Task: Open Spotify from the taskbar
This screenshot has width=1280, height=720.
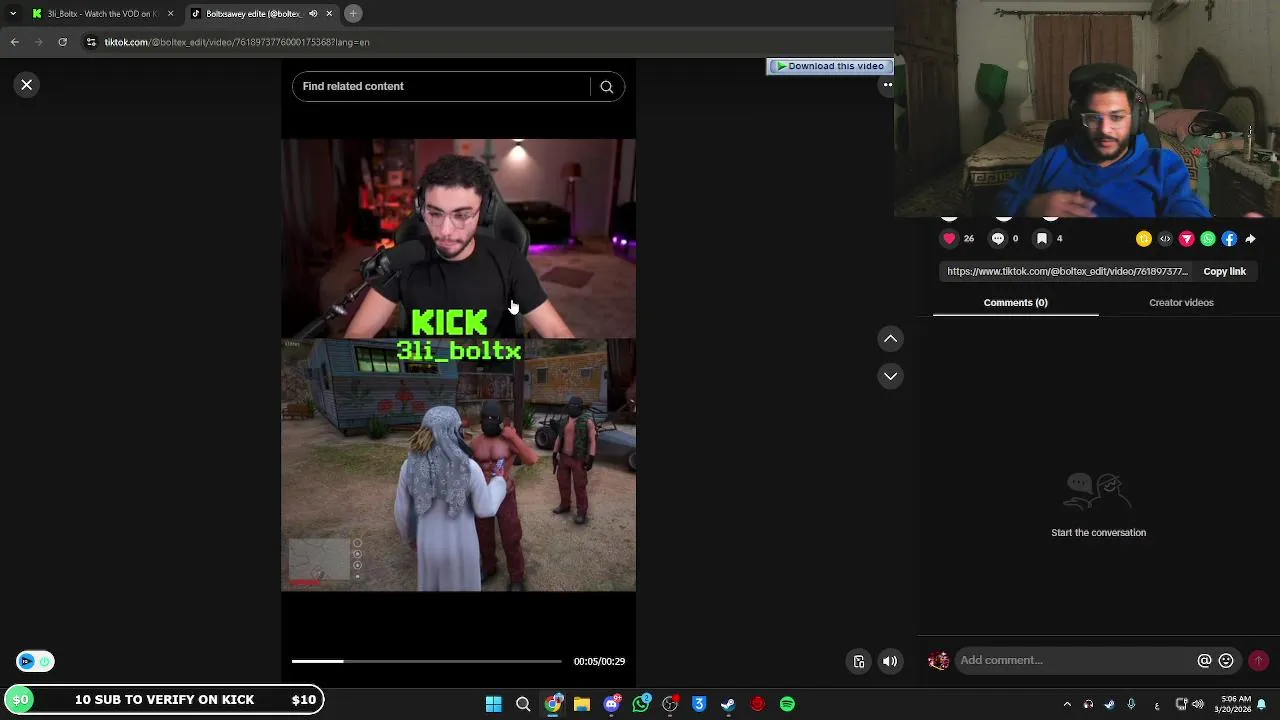Action: point(787,704)
